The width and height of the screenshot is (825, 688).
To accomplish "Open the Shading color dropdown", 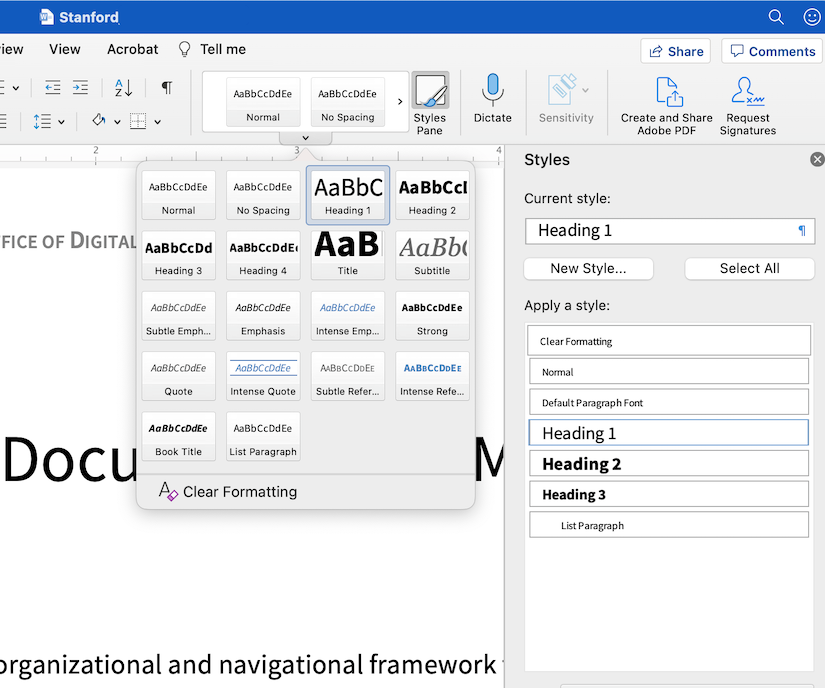I will [115, 121].
